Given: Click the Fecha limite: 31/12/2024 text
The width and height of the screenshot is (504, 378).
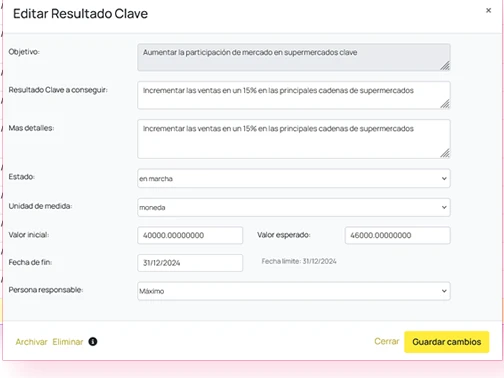Looking at the screenshot, I should (299, 261).
